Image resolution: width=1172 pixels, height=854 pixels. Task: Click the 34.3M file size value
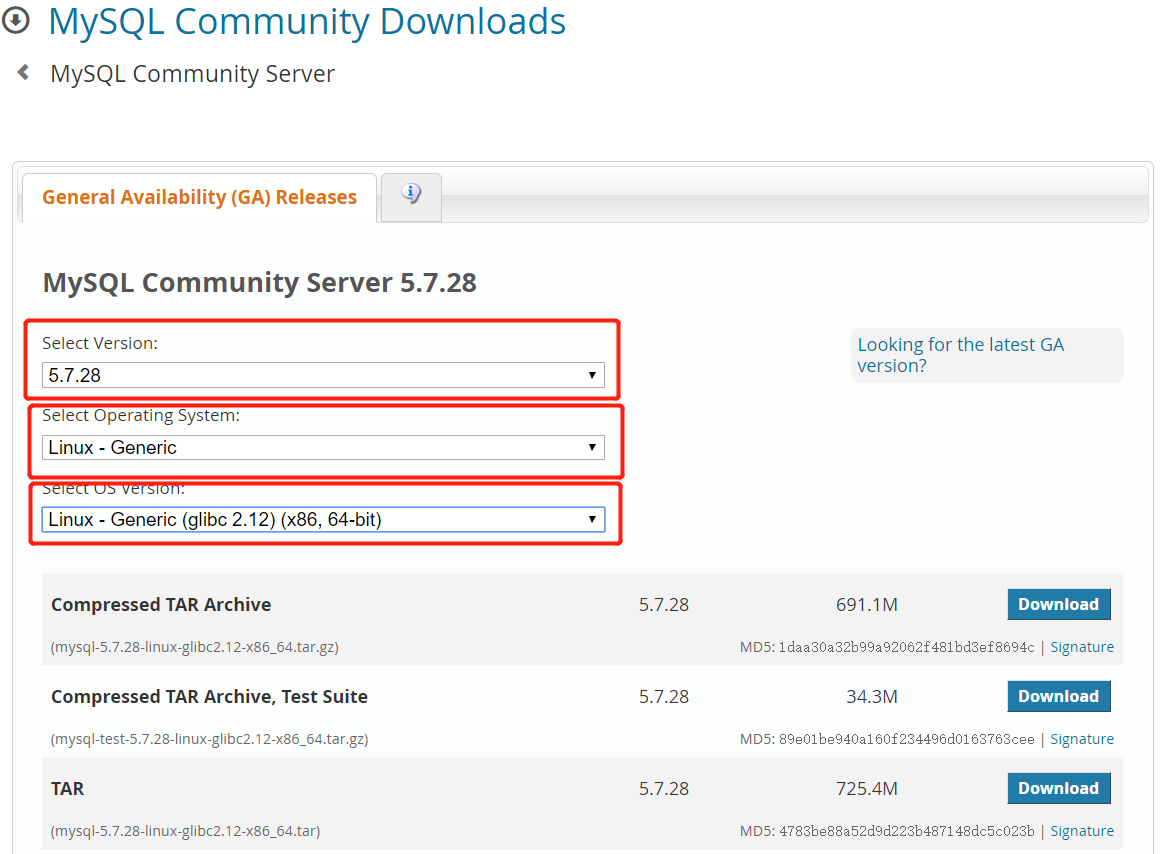pyautogui.click(x=872, y=696)
